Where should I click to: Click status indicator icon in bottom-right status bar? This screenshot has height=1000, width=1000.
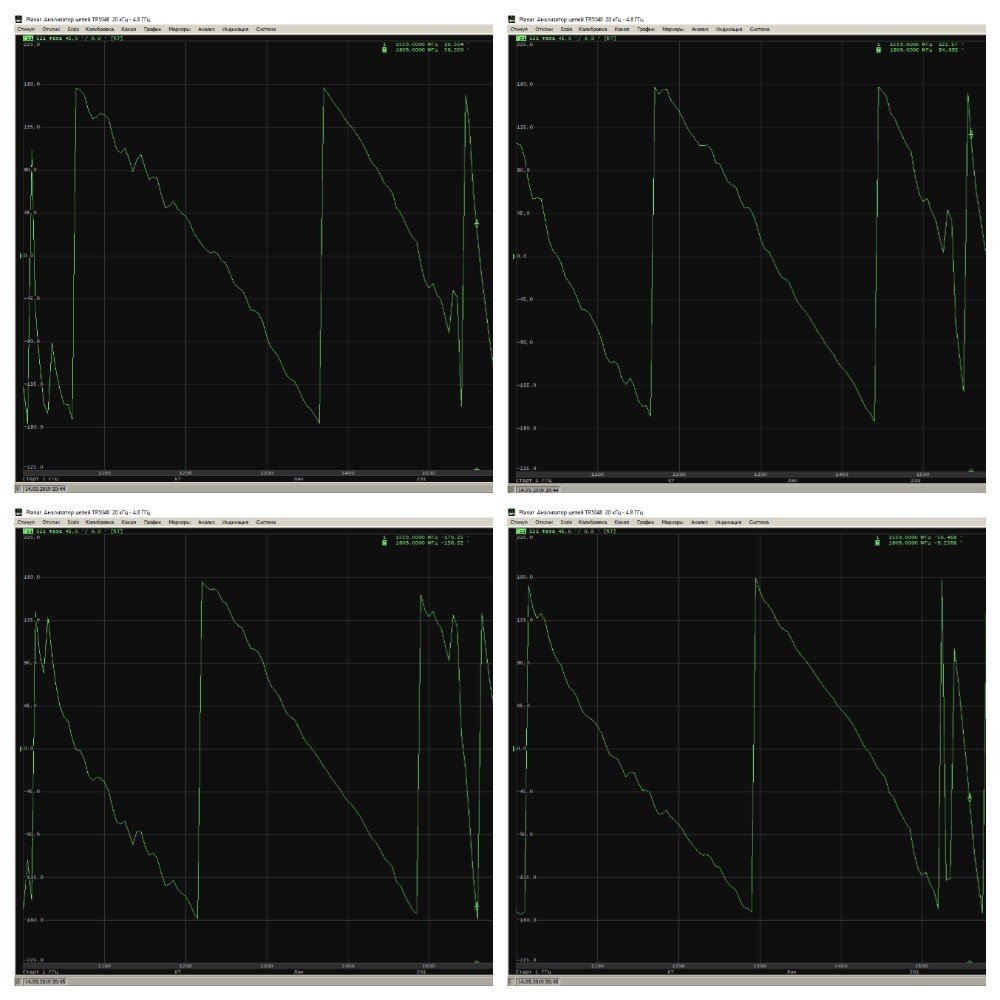[x=512, y=982]
